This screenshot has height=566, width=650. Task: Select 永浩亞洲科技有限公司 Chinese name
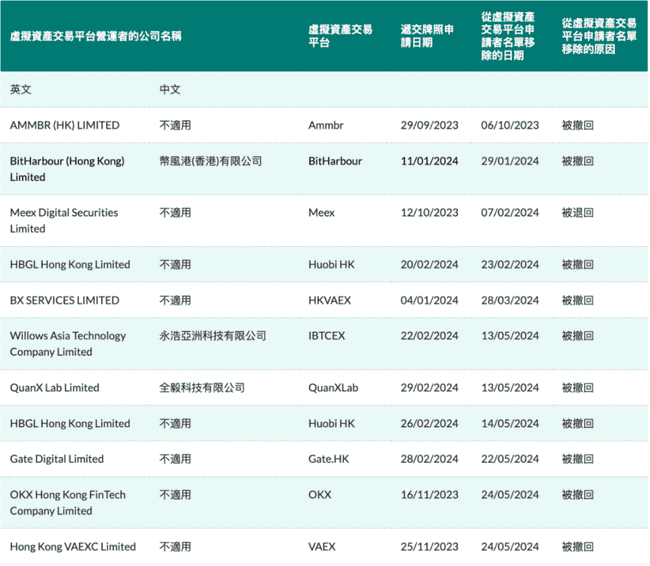[213, 336]
